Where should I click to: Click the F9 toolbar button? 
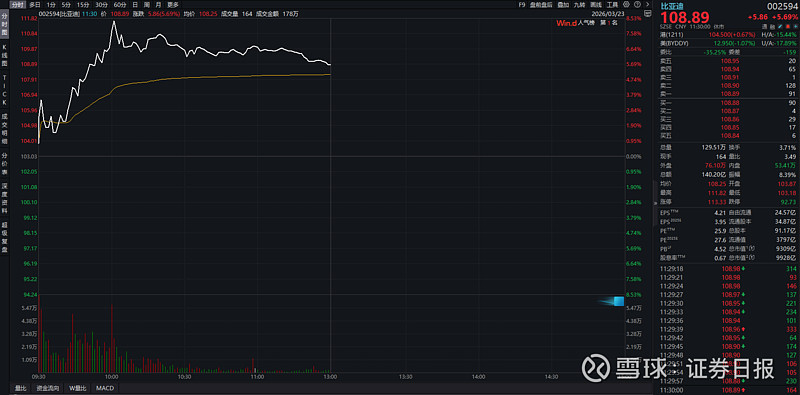(521, 5)
